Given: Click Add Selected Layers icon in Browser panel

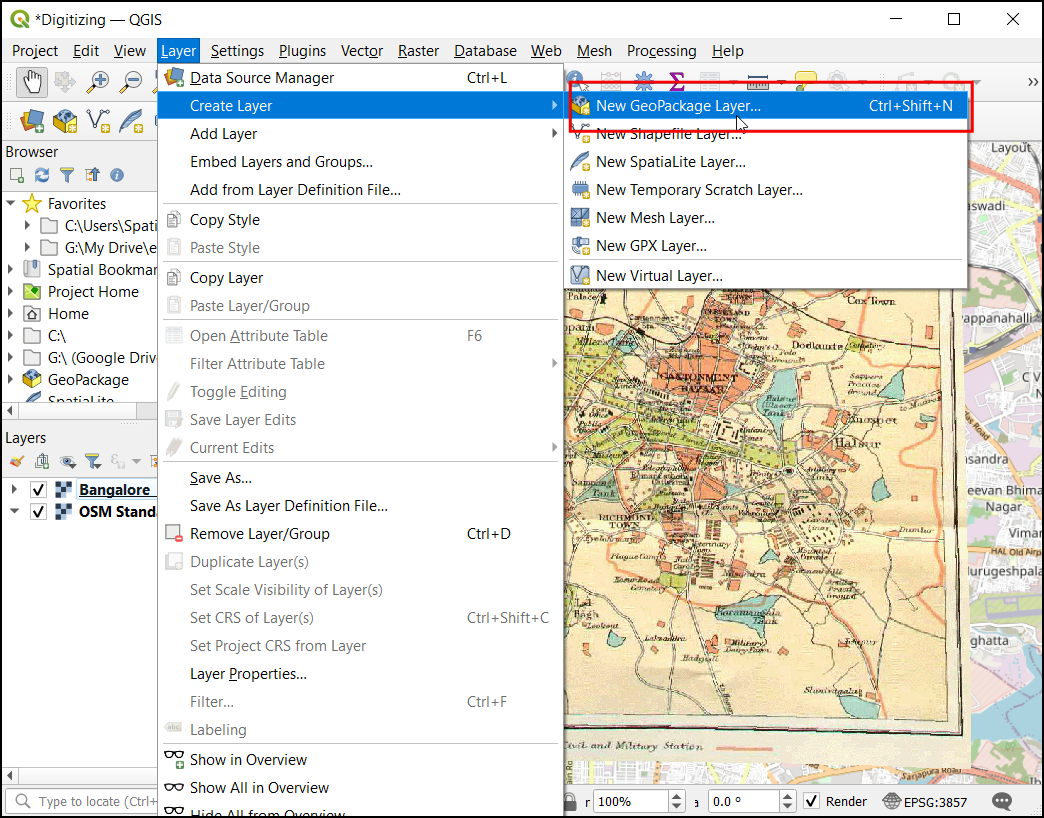Looking at the screenshot, I should (x=17, y=175).
